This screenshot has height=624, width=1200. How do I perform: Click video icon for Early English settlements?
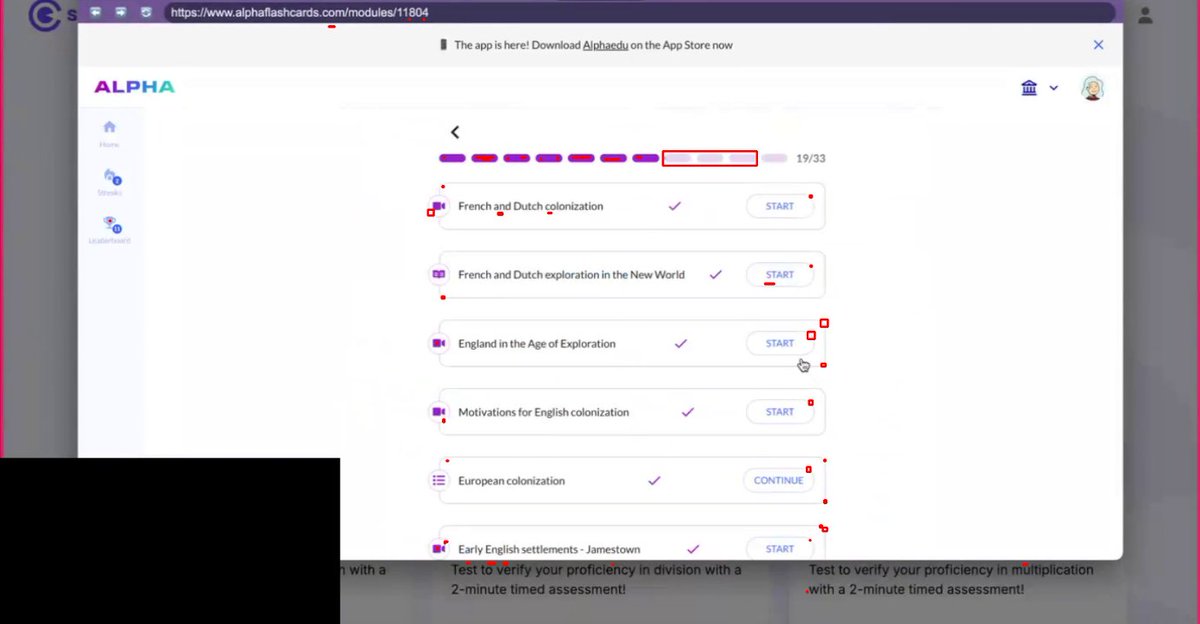438,549
